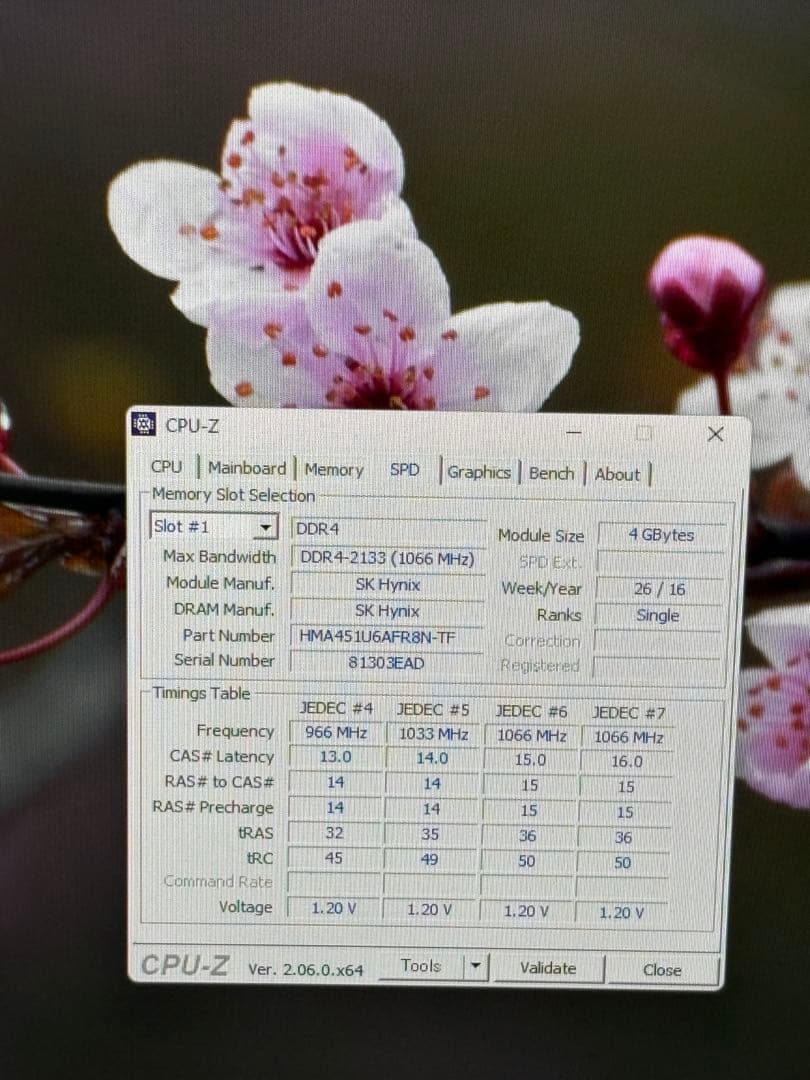The width and height of the screenshot is (810, 1080).
Task: Click the Validate button
Action: [548, 966]
